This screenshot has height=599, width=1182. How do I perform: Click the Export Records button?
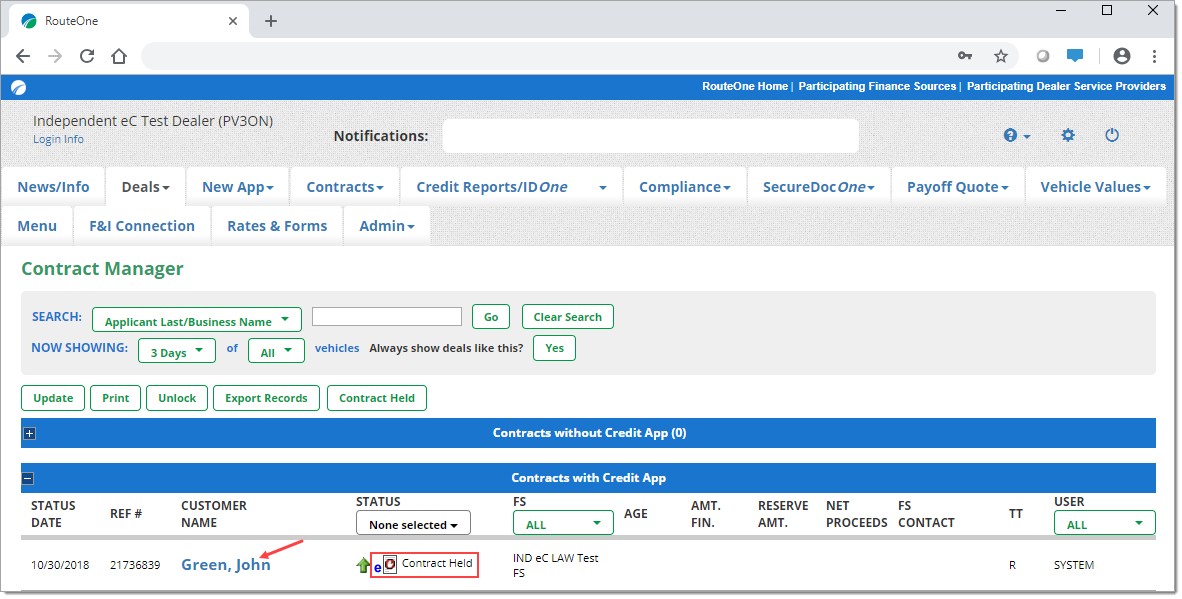266,399
